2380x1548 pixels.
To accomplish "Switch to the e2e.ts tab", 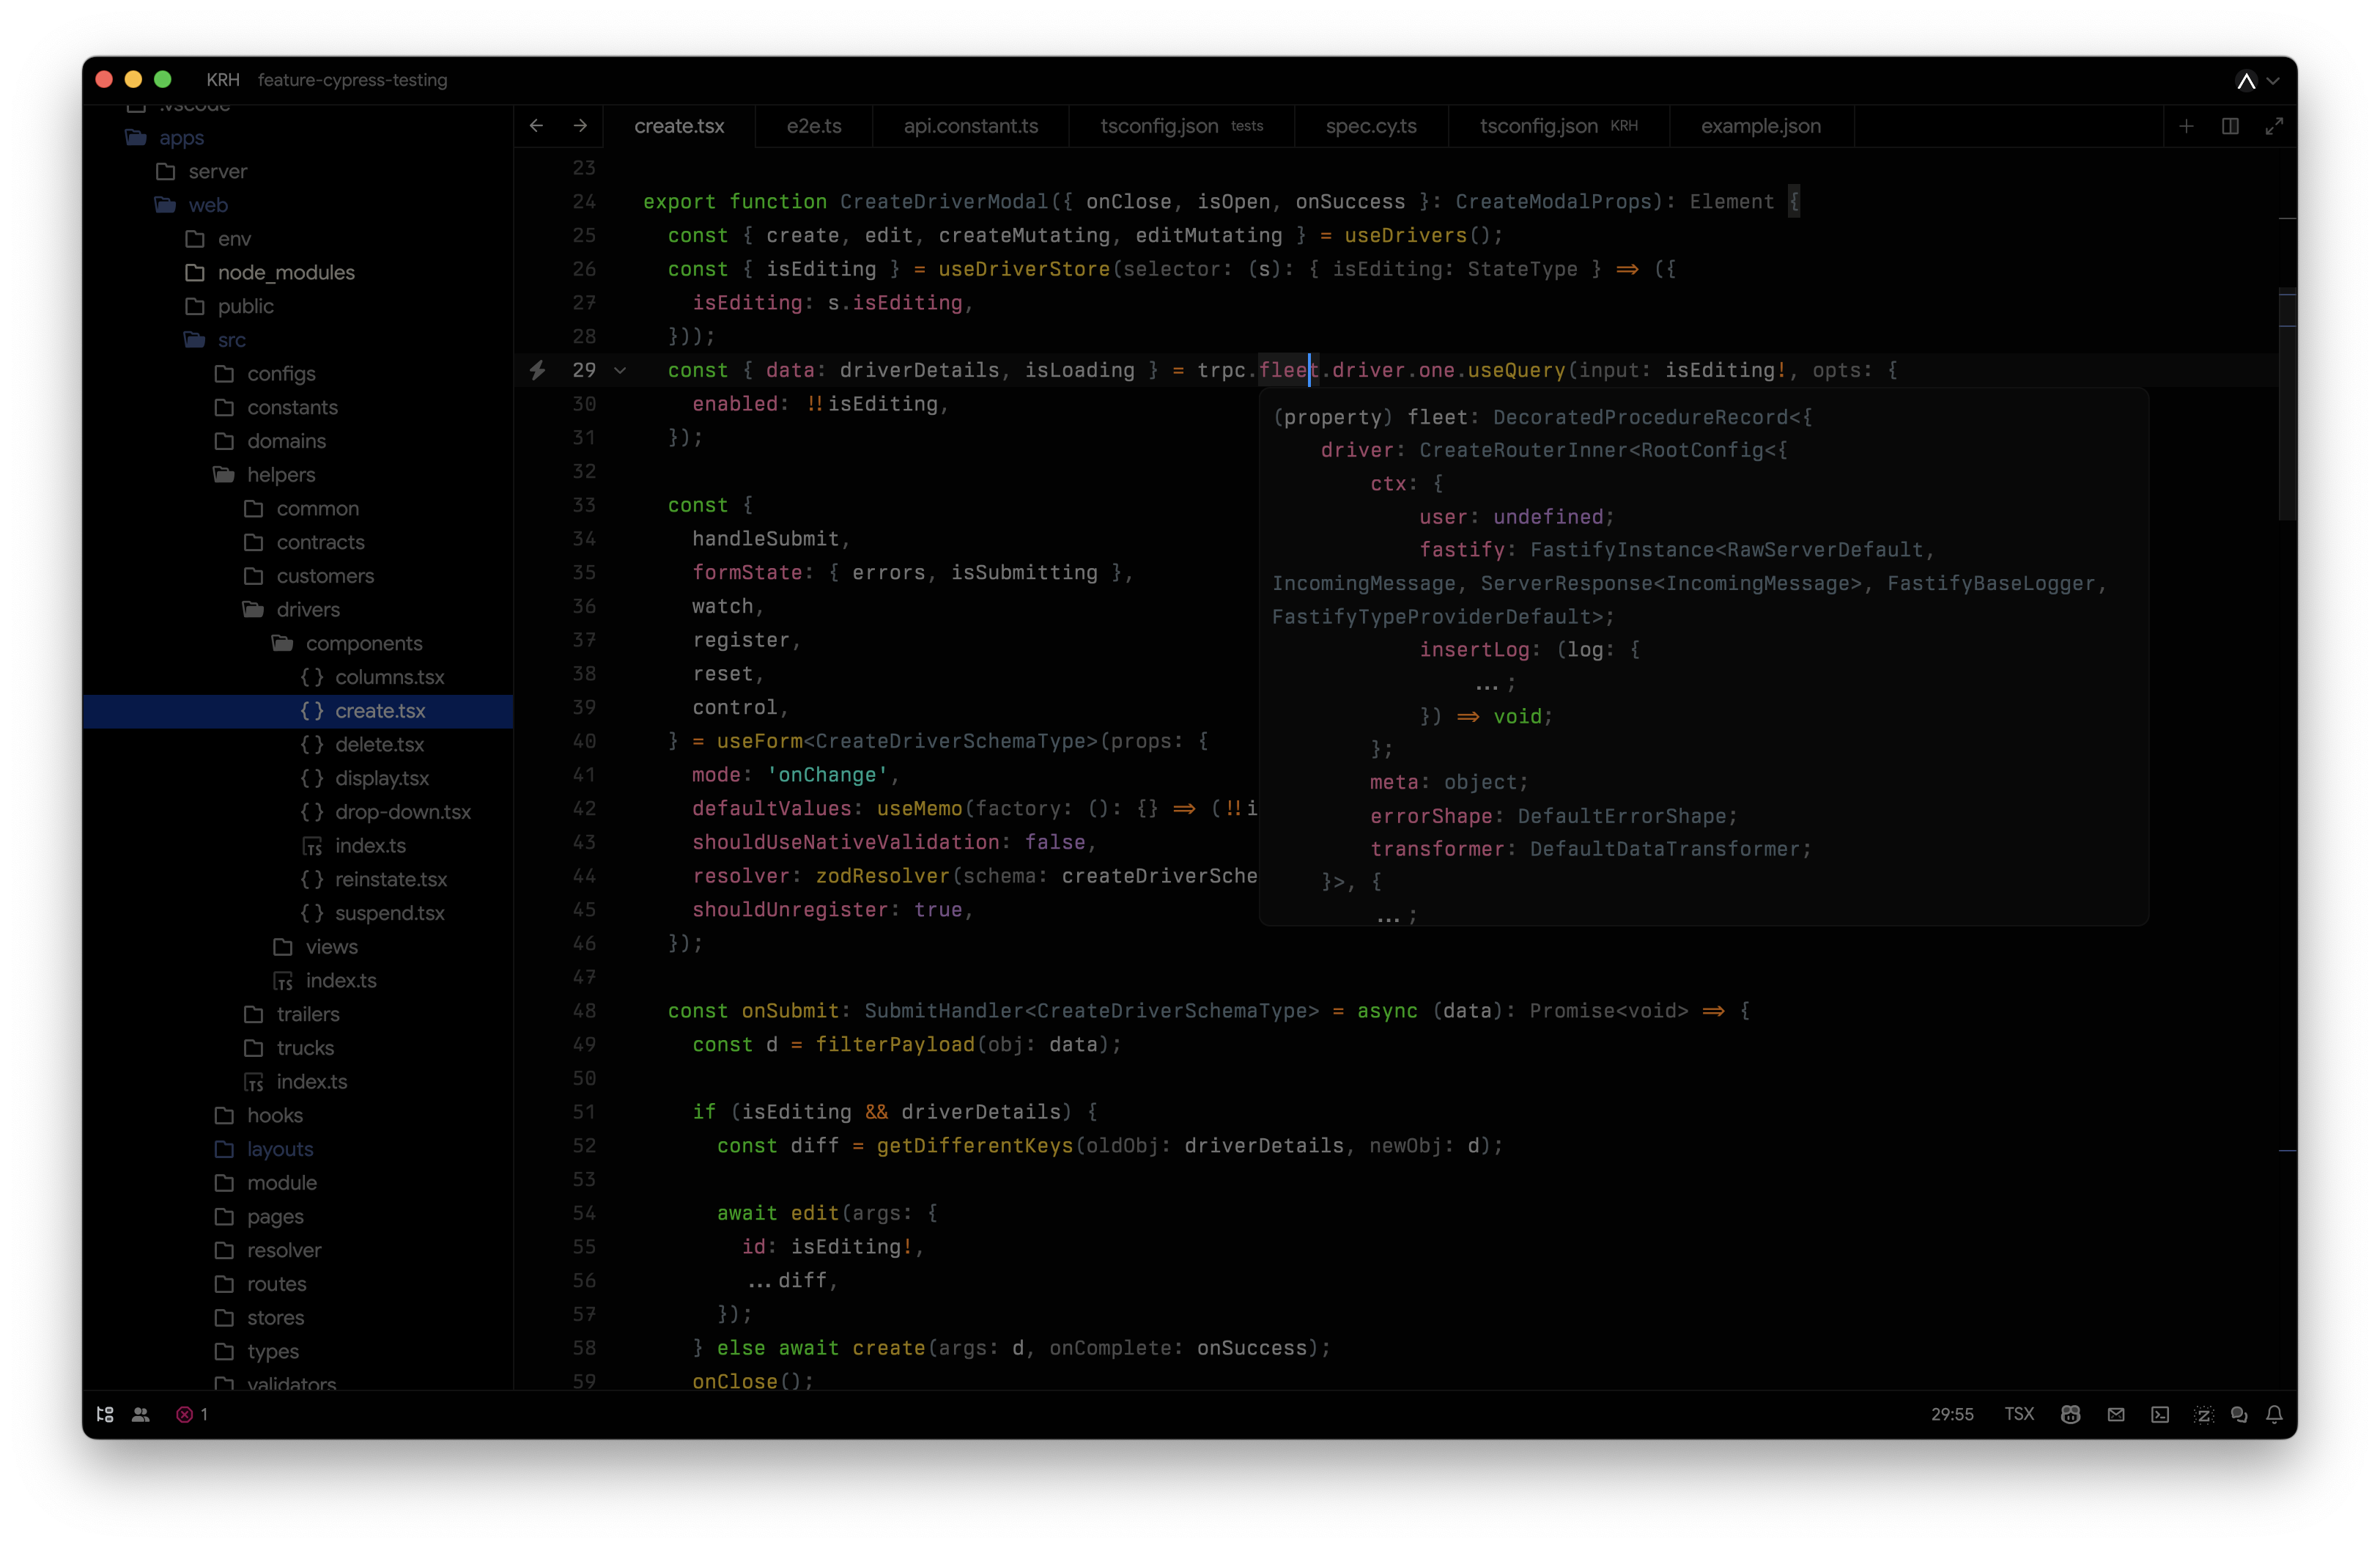I will (814, 126).
